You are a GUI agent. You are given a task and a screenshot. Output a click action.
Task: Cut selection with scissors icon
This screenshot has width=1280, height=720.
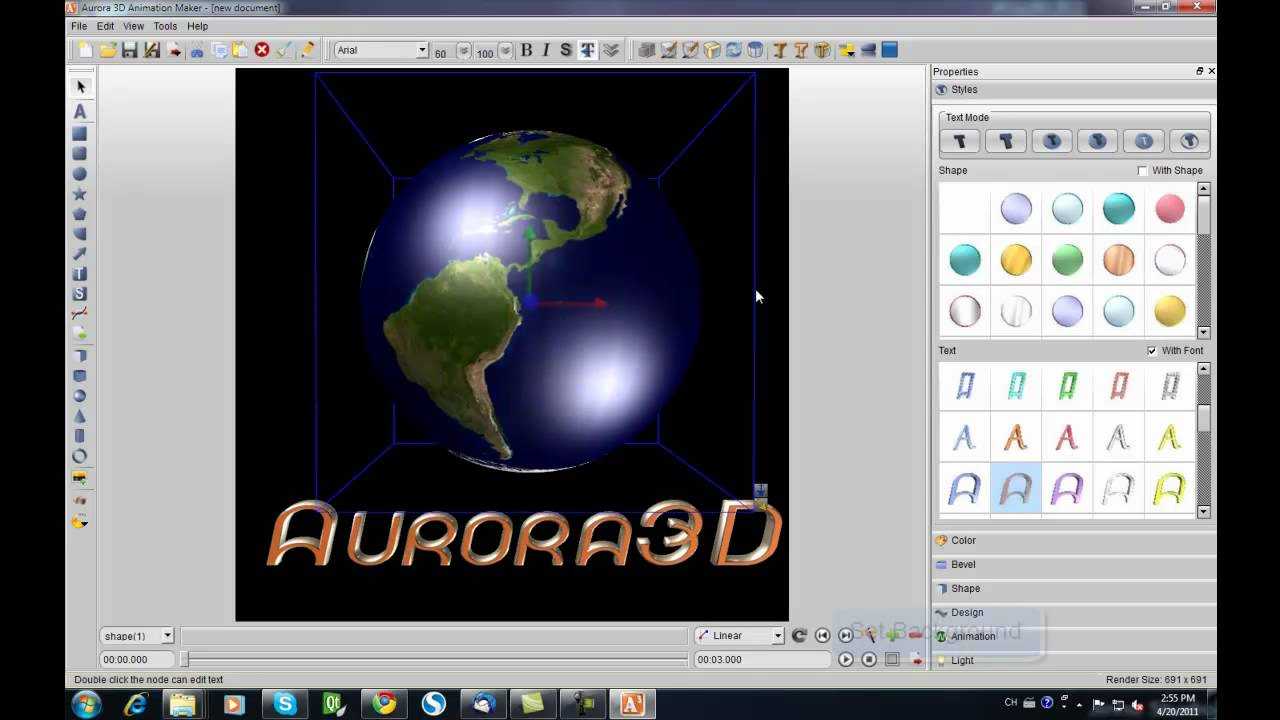click(197, 50)
